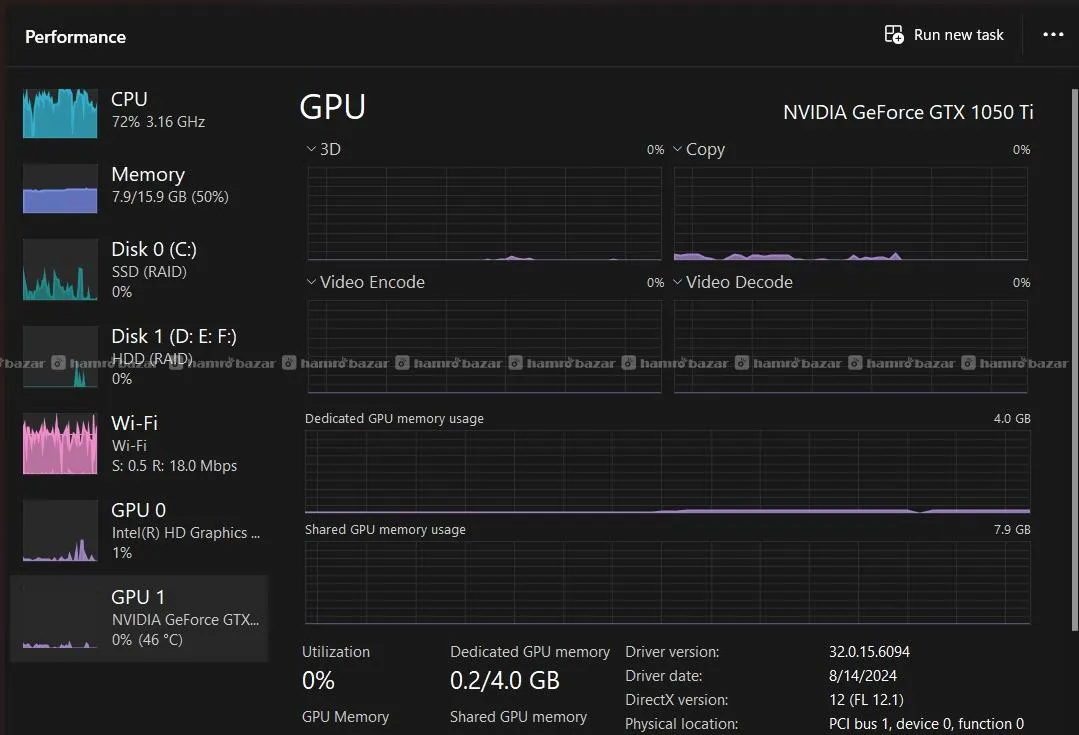Click the Run new task icon
The image size is (1079, 735).
coord(894,35)
